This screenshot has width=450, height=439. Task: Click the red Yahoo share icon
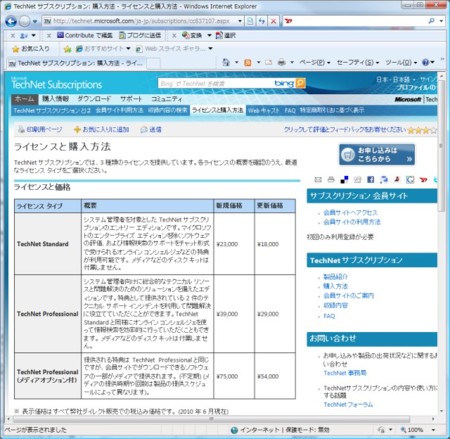tap(423, 180)
